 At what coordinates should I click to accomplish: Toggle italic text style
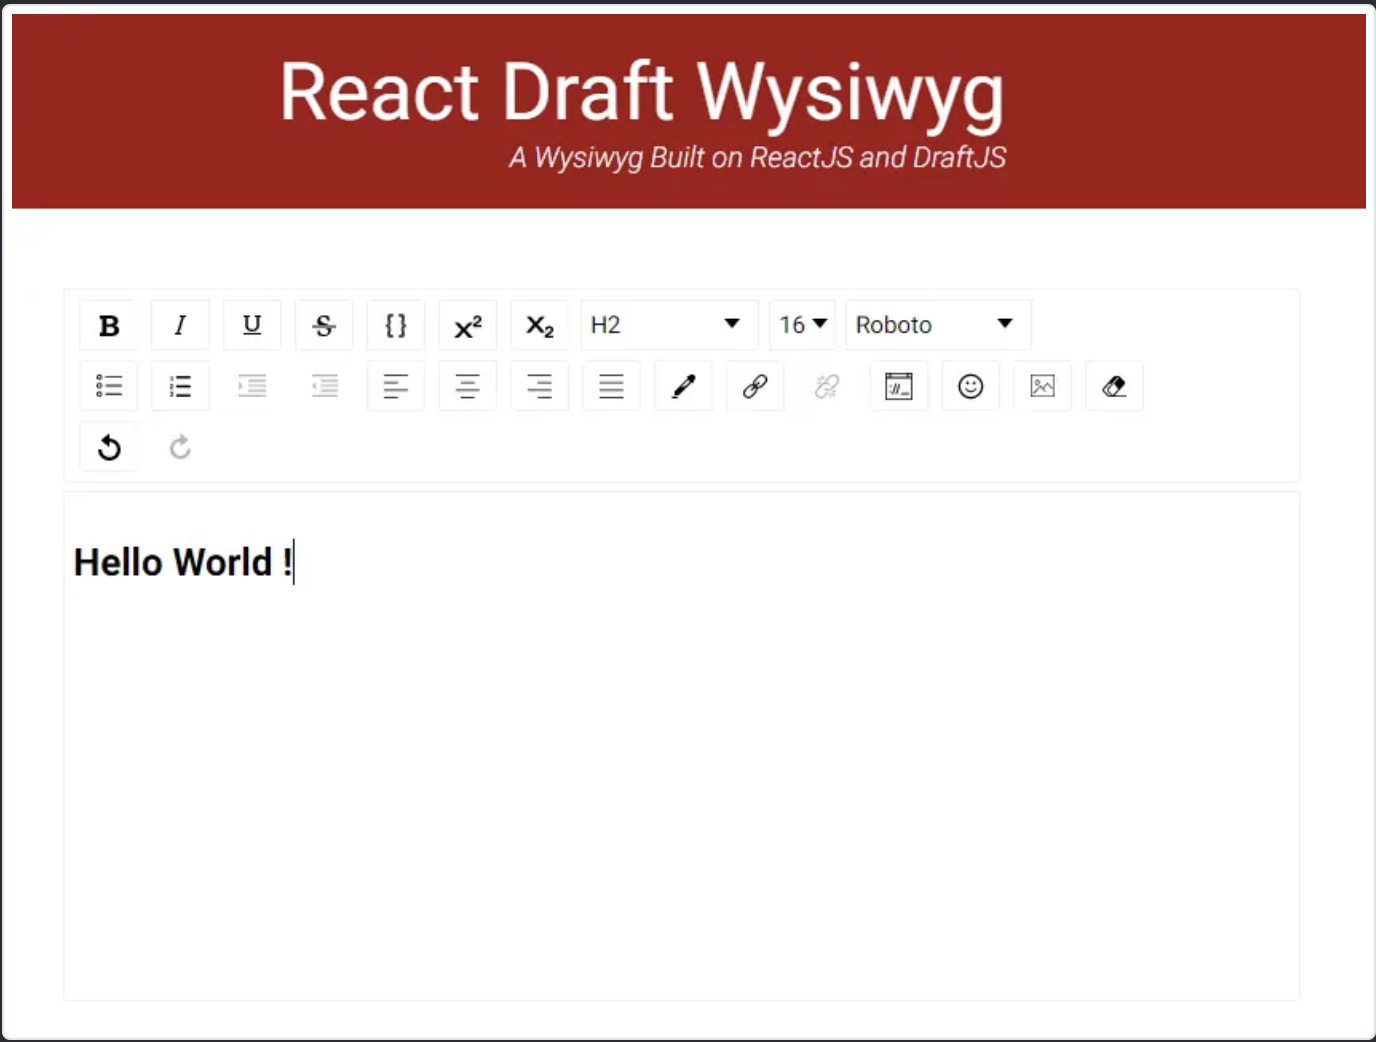pos(181,325)
